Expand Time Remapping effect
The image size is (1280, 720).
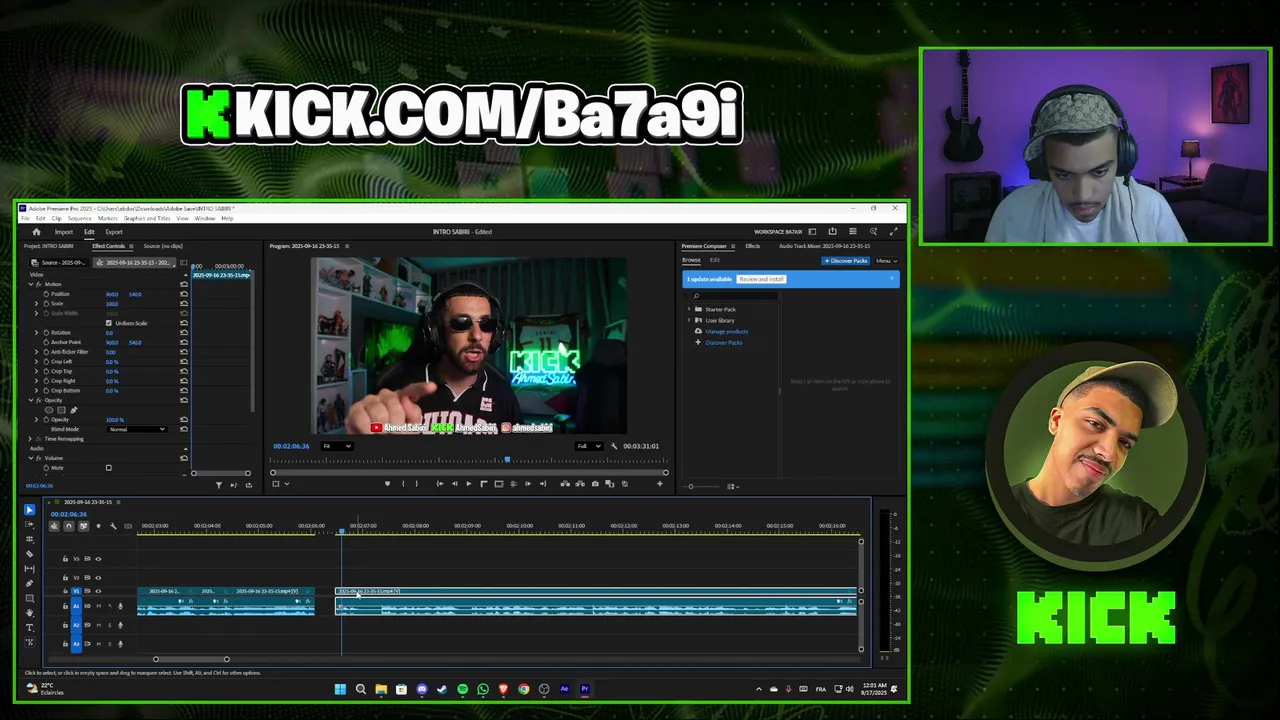(x=30, y=439)
